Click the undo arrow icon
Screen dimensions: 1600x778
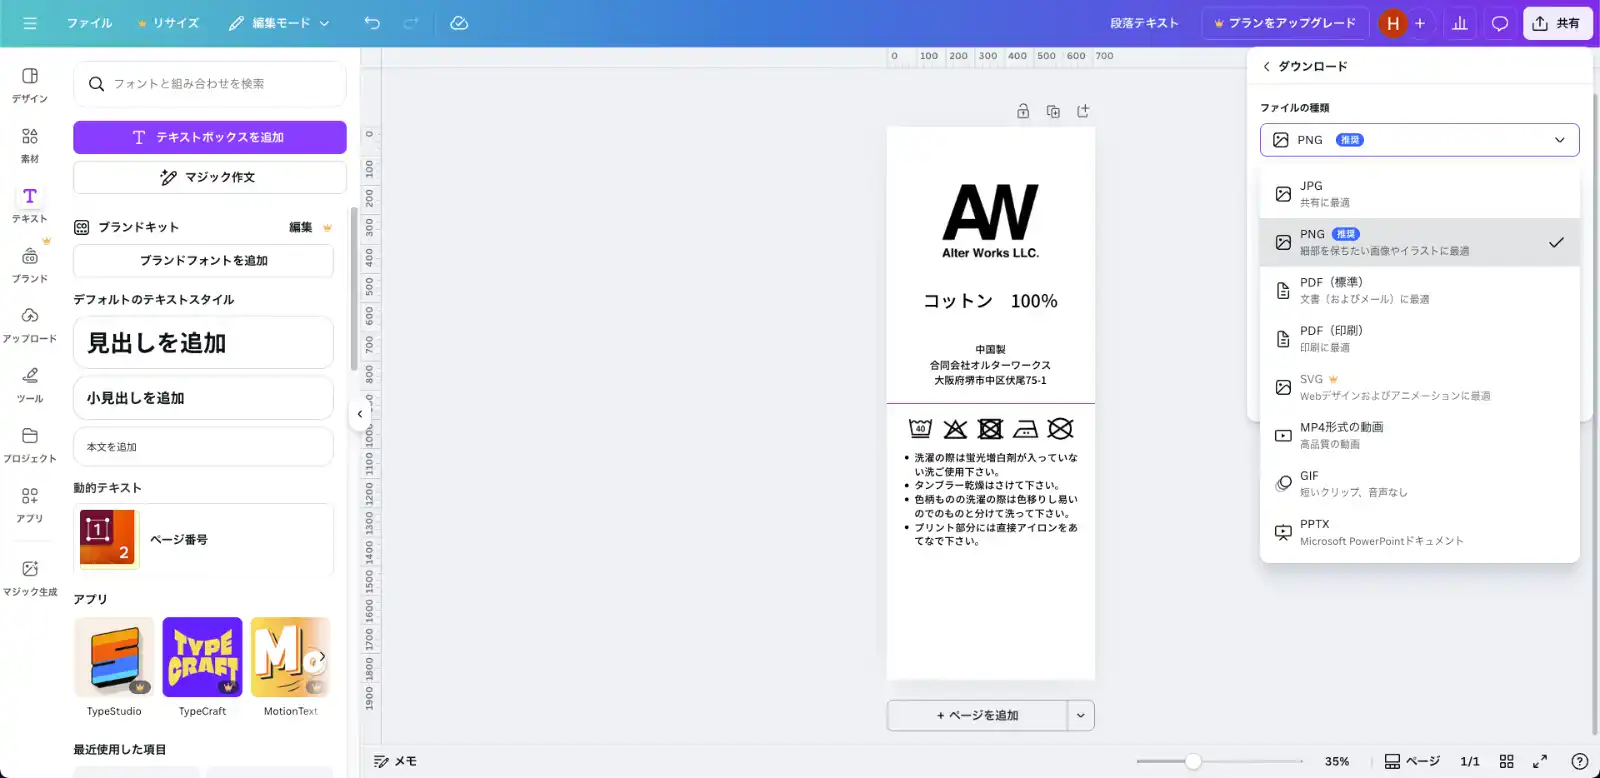(372, 23)
